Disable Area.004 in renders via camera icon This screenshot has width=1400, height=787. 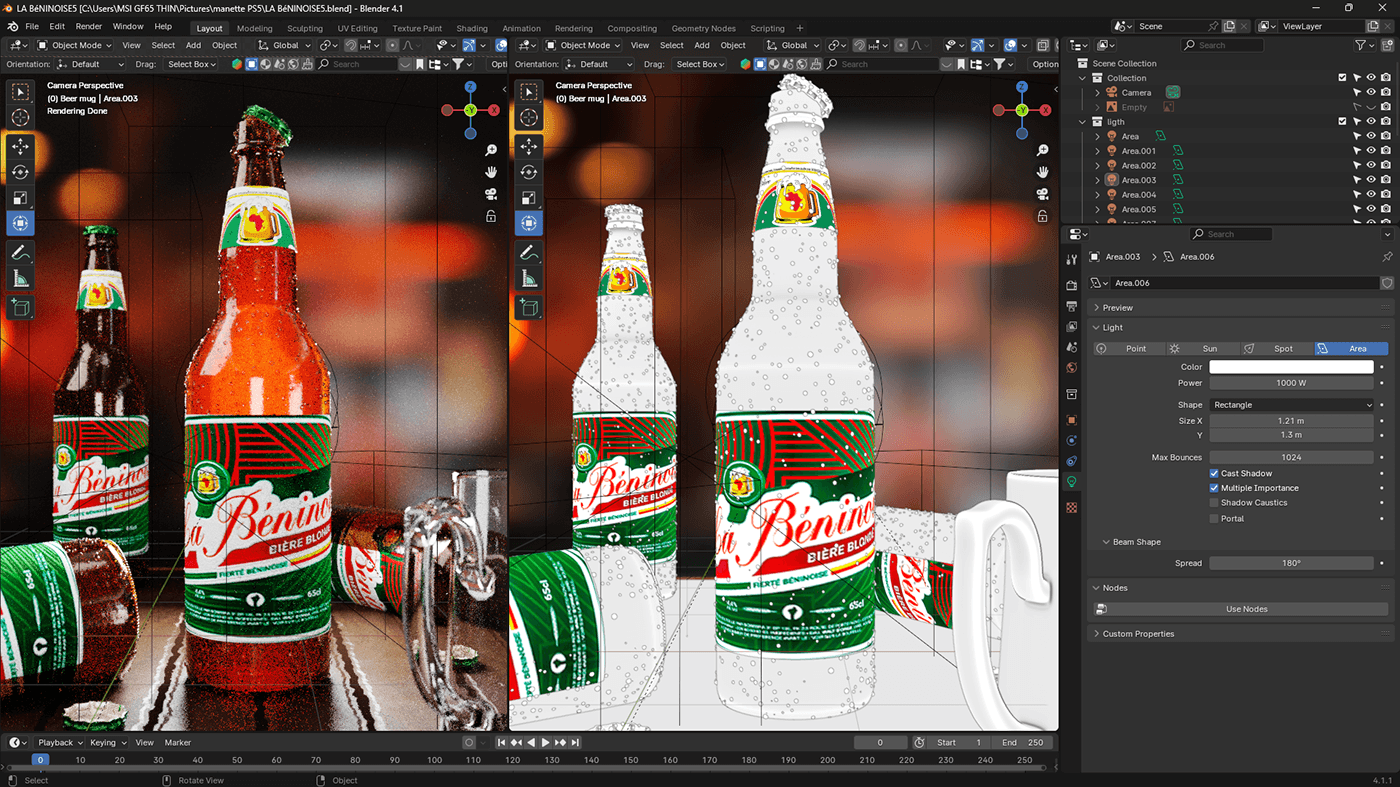pos(1385,195)
